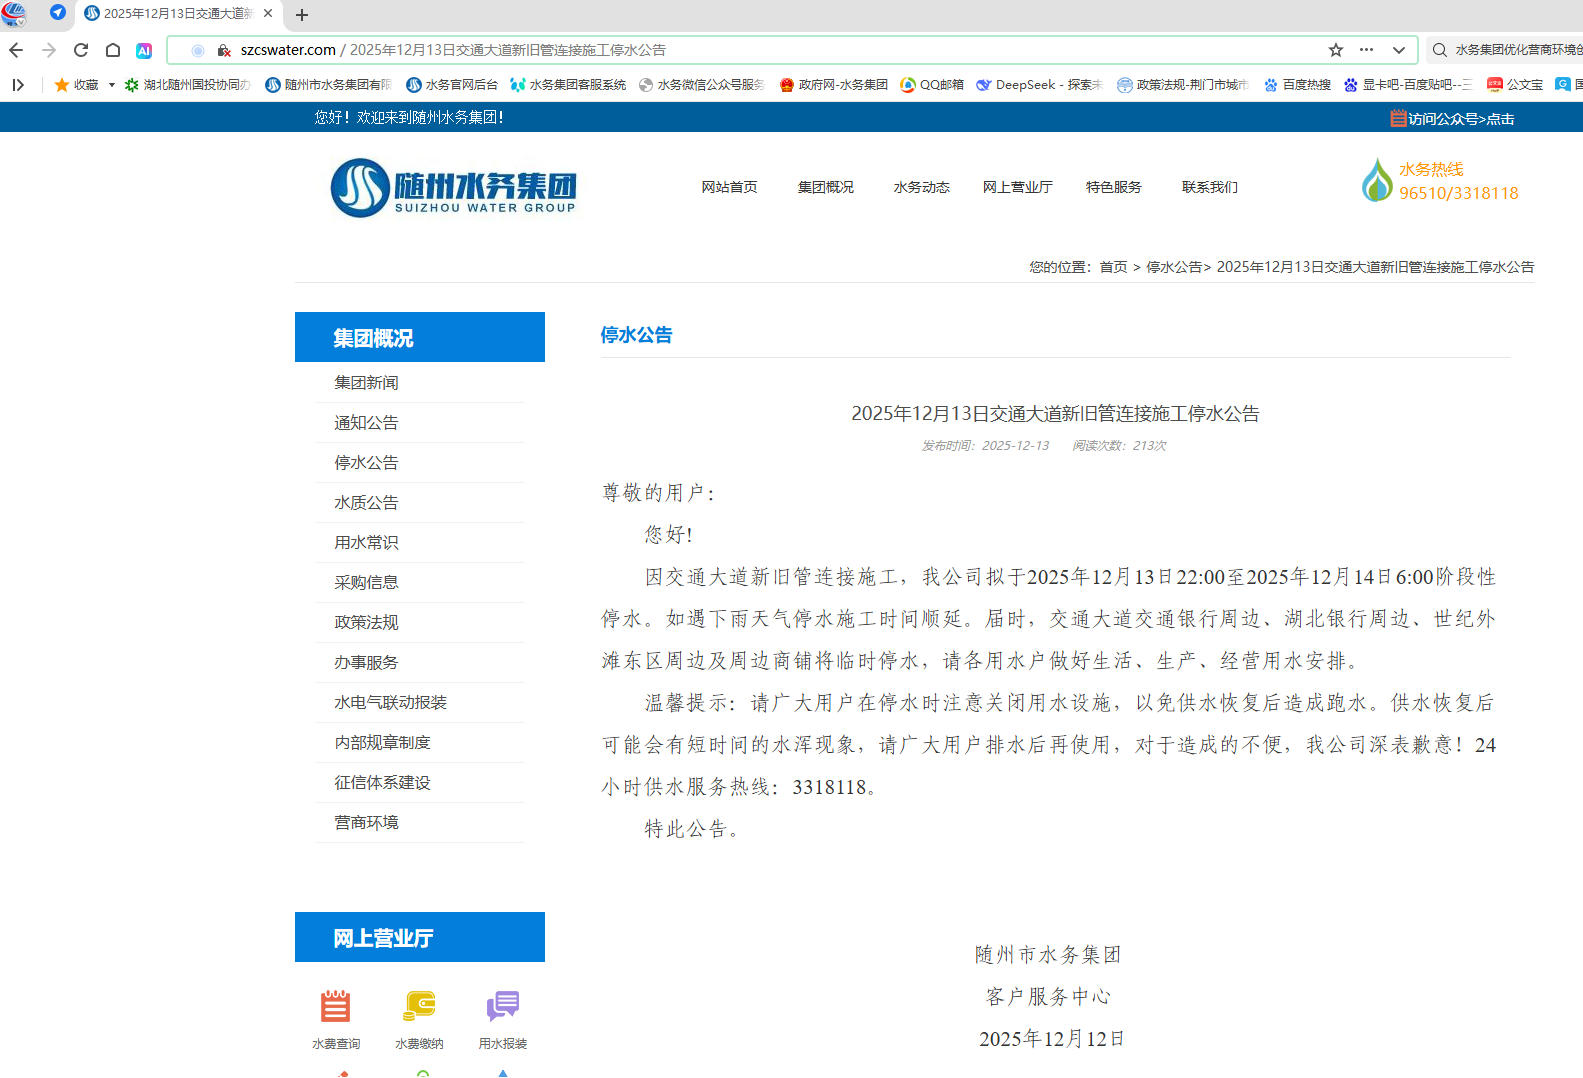Viewport: 1583px width, 1078px height.
Task: Bookmark page with the star icon
Action: click(1336, 50)
